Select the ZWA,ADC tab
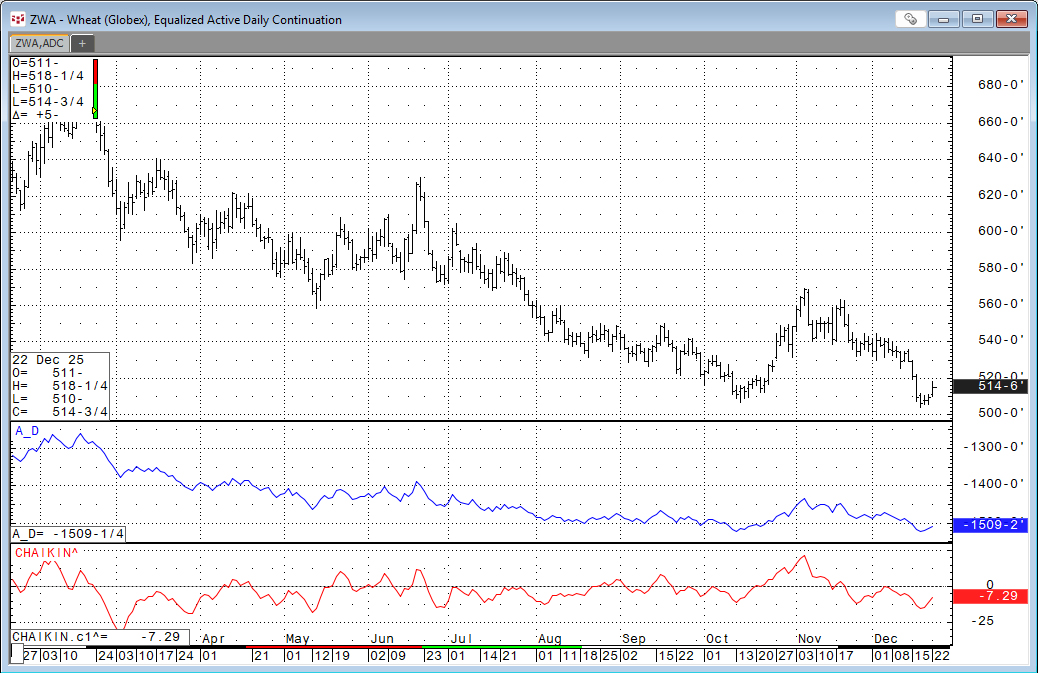This screenshot has height=673, width=1038. point(38,43)
